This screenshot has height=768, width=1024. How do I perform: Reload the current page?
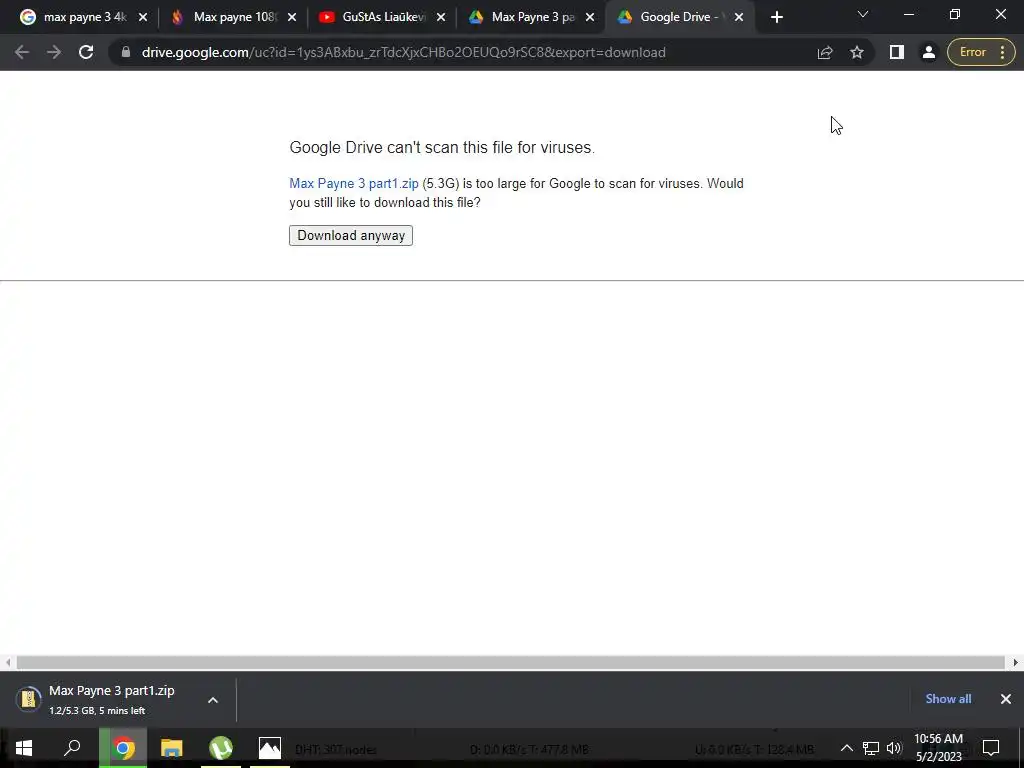tap(86, 52)
